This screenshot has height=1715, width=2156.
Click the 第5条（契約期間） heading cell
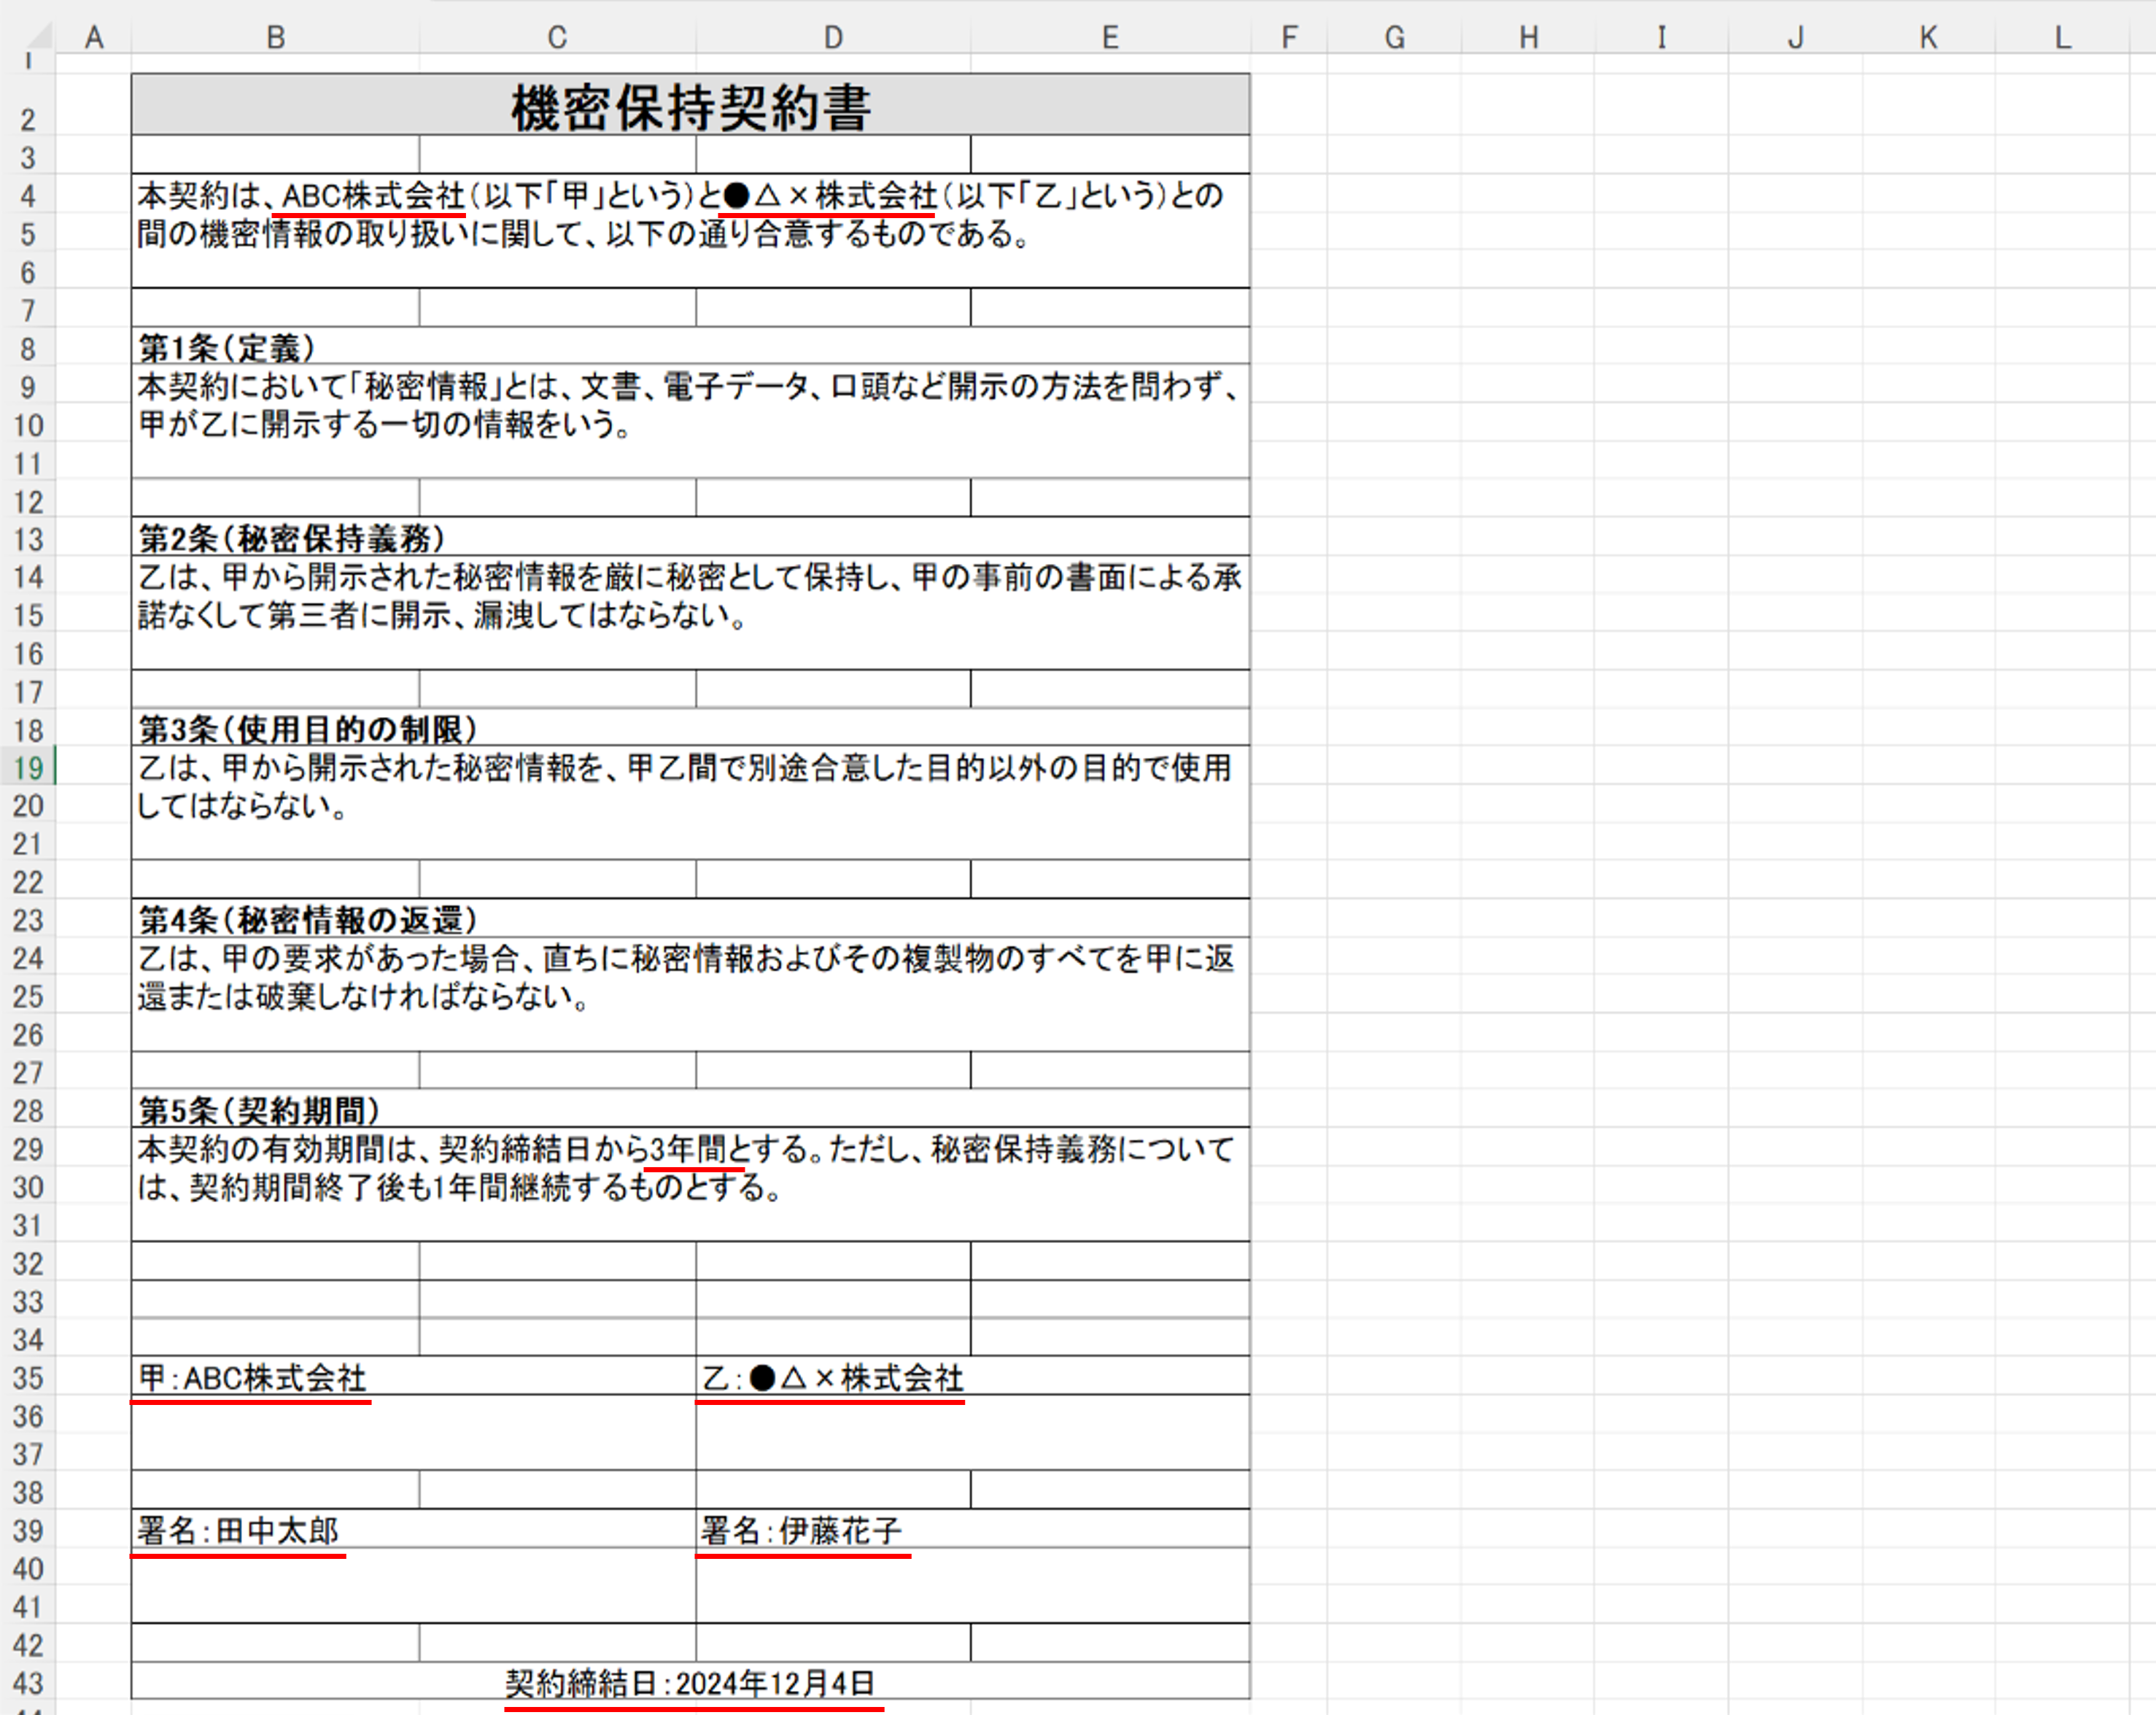point(259,1110)
